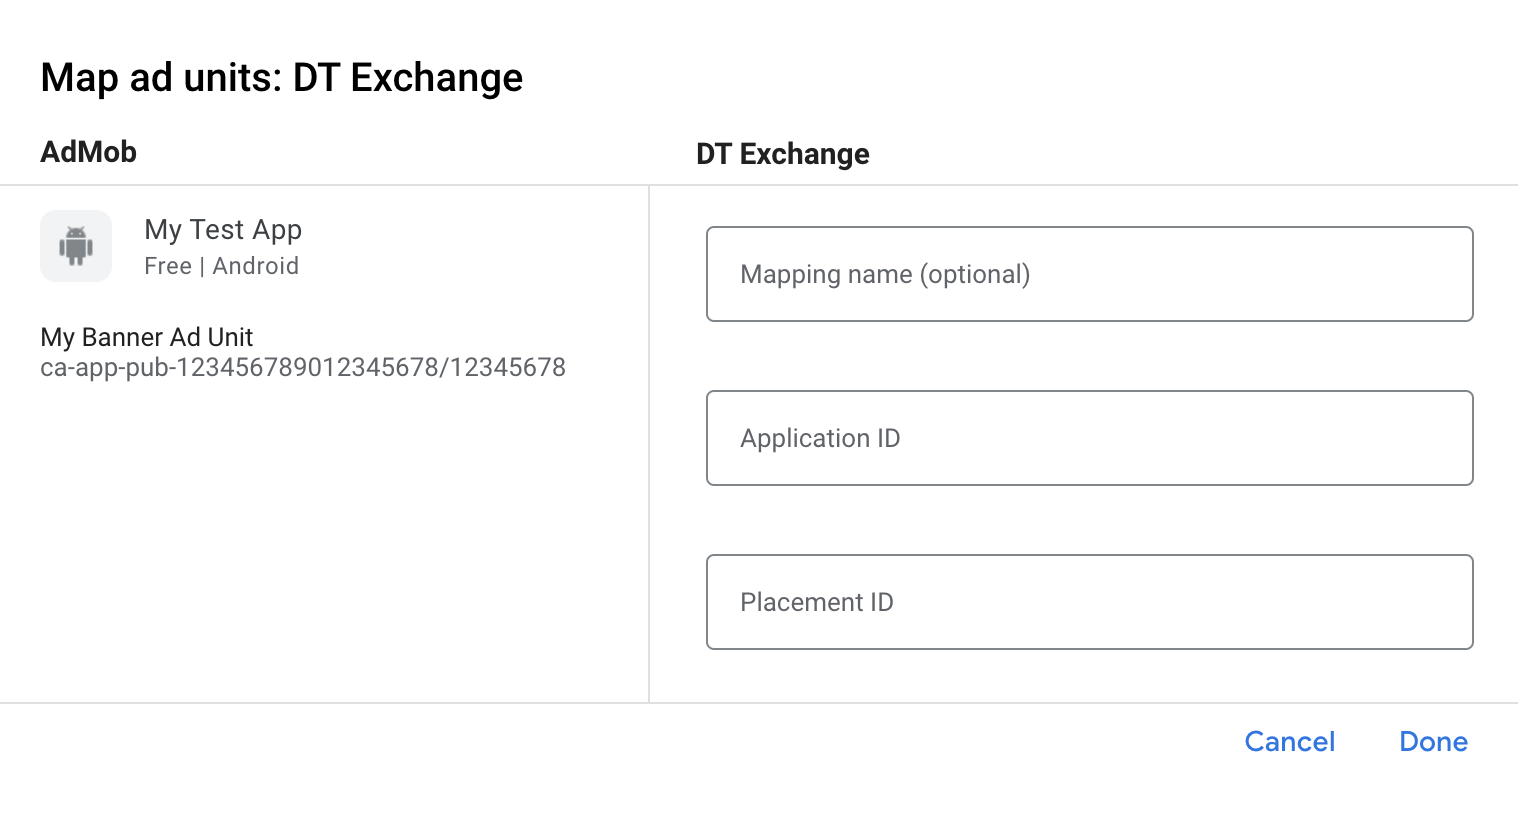
Task: Click the "Android" platform label under app name
Action: click(x=256, y=266)
